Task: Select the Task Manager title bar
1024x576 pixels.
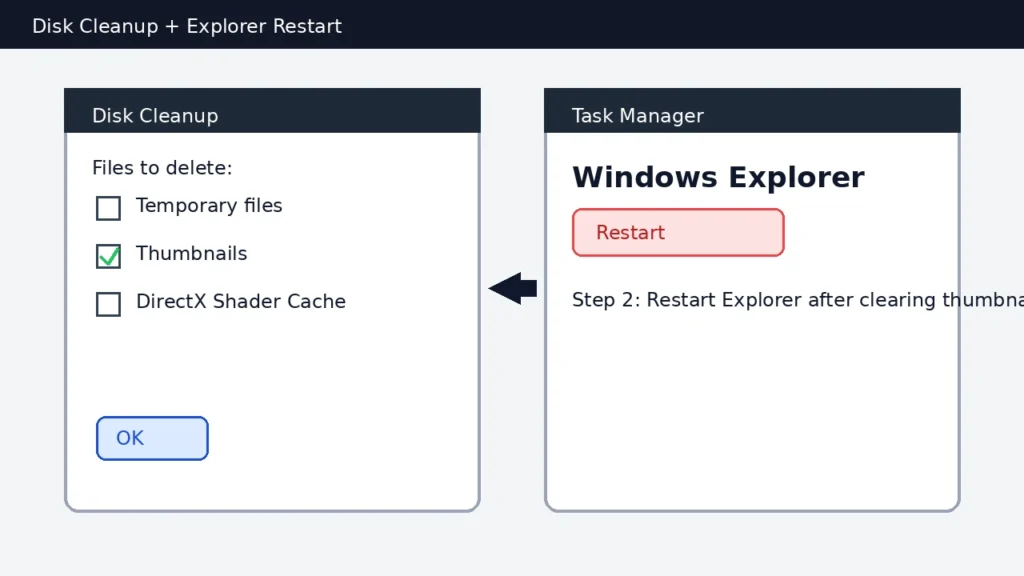Action: click(751, 110)
